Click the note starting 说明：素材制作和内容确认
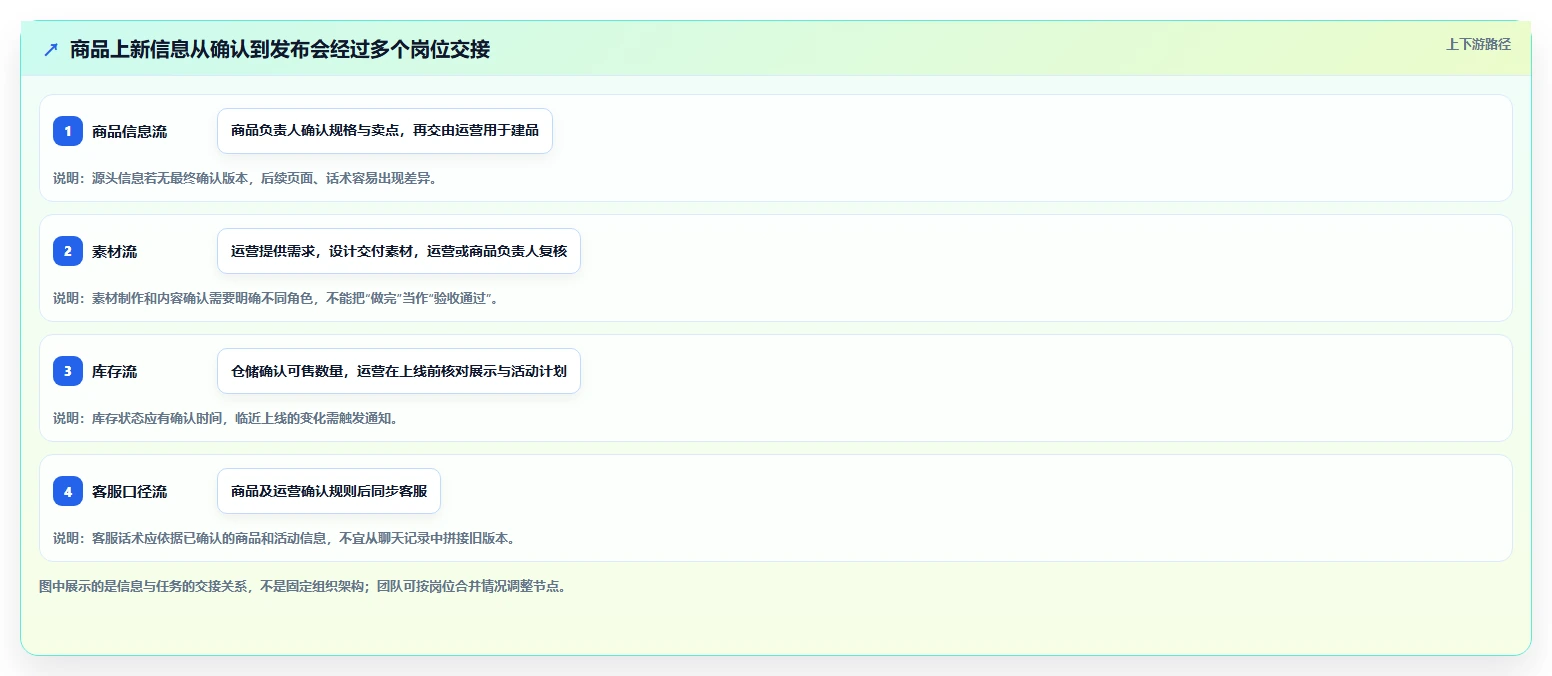This screenshot has height=676, width=1552. click(x=275, y=298)
